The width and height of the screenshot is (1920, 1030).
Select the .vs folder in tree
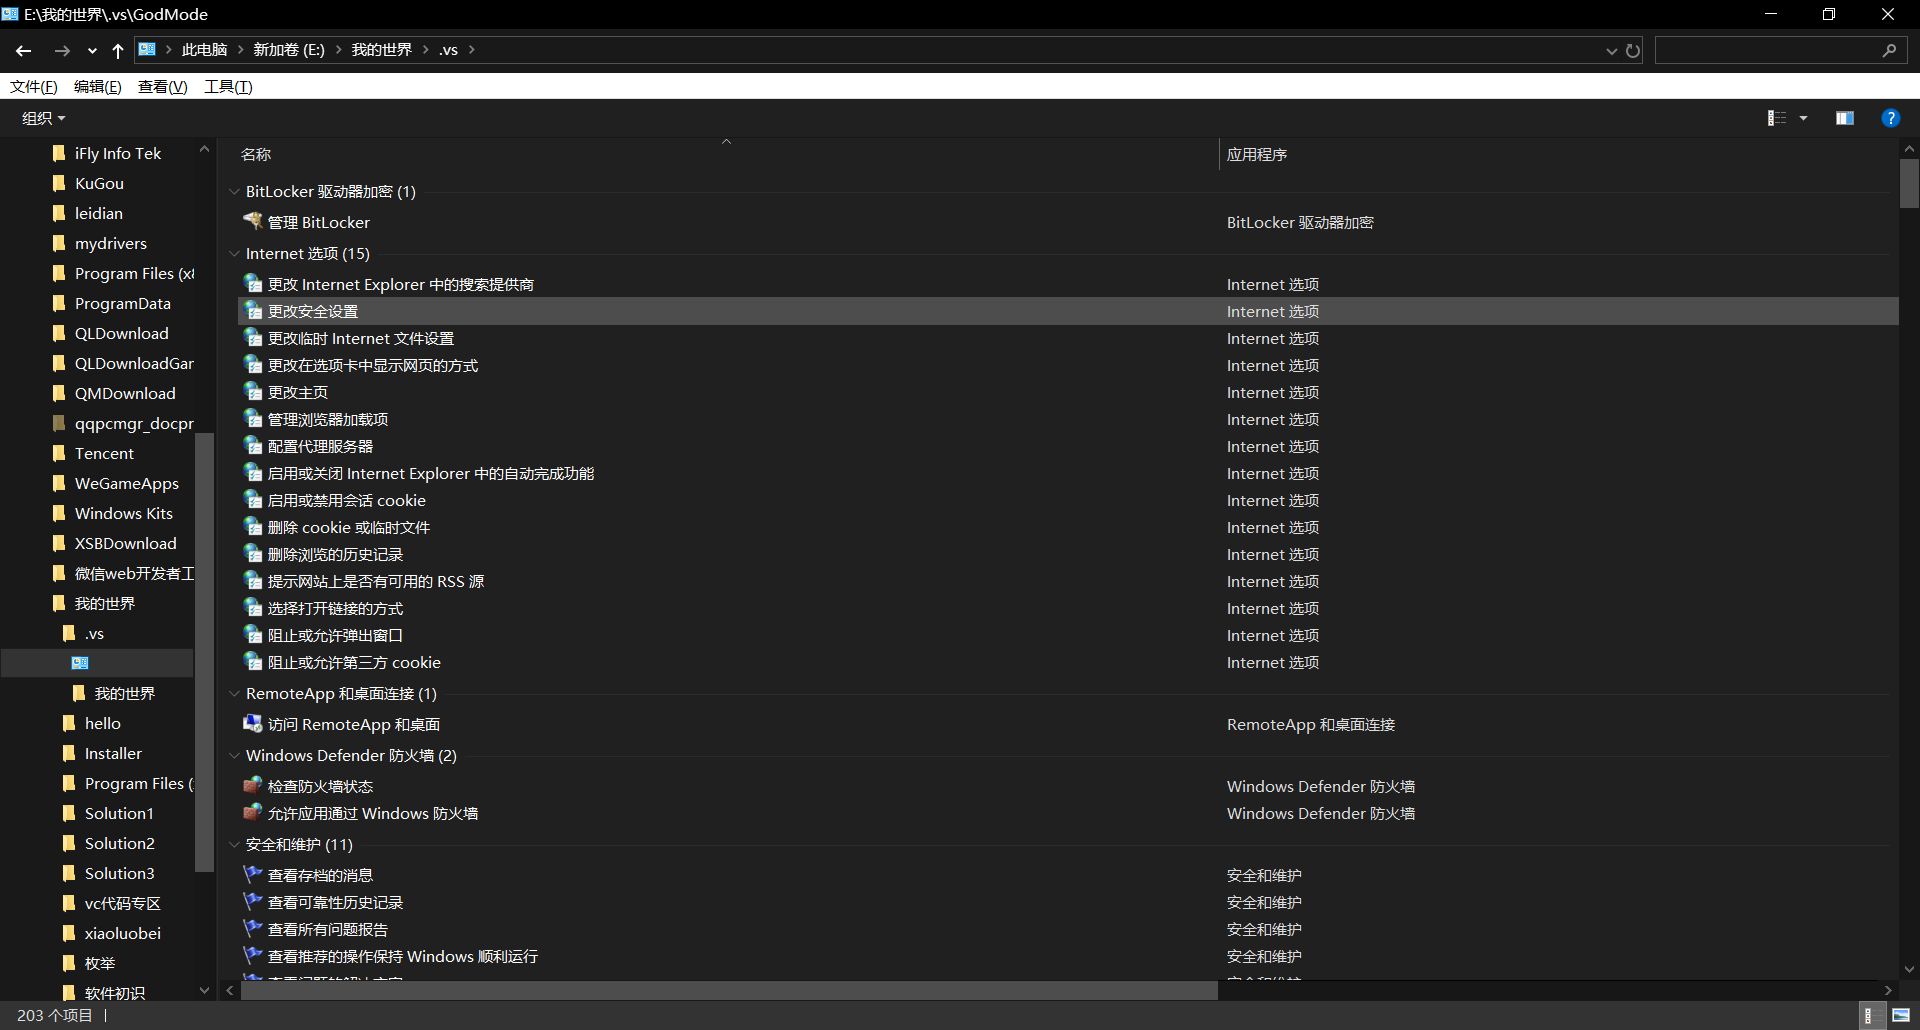(94, 634)
